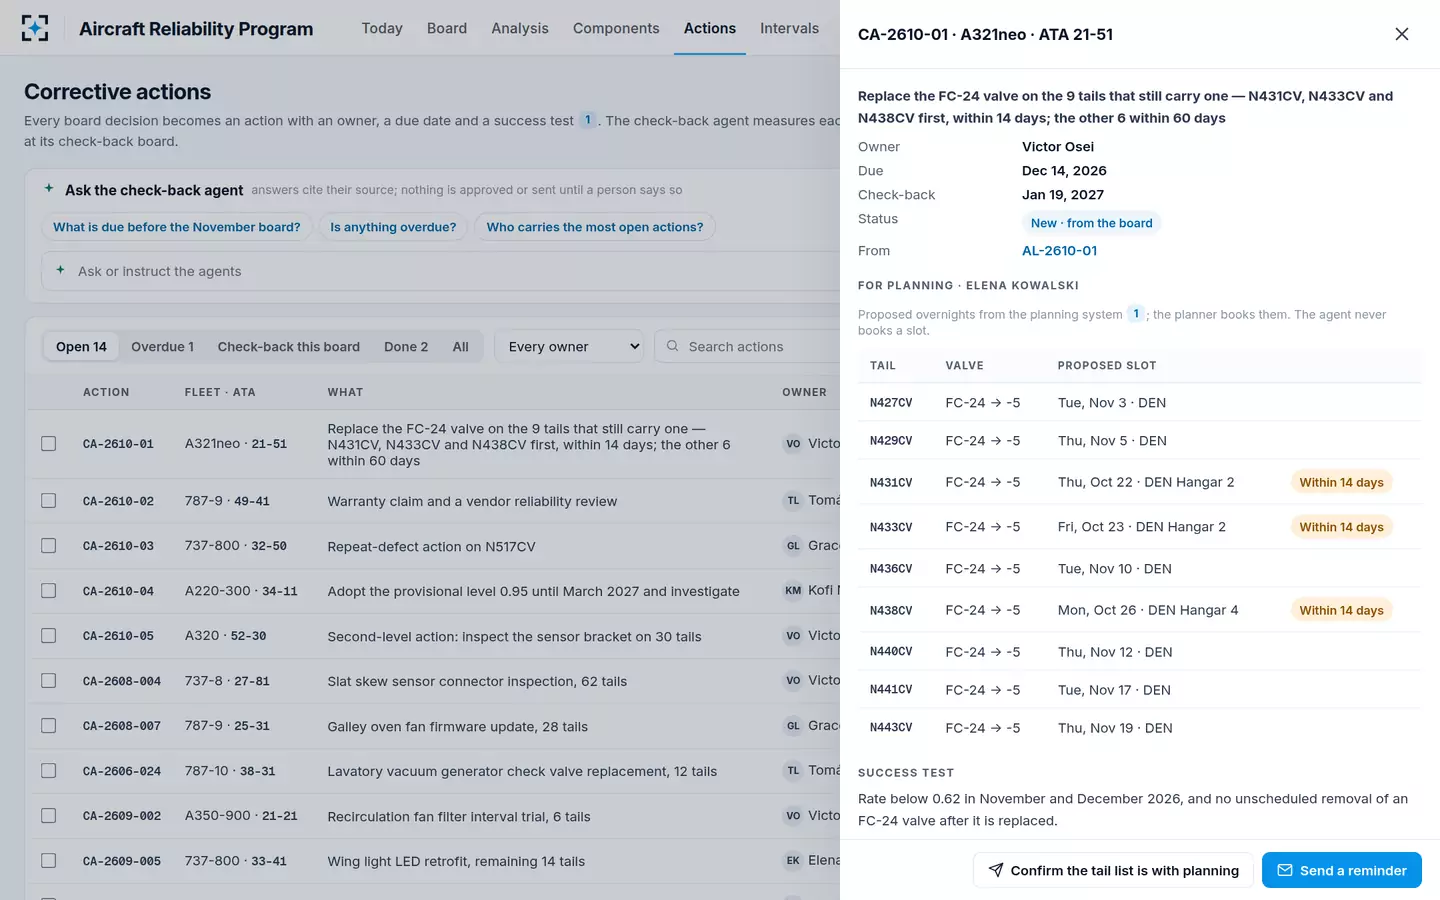
Task: Select the checkbox for CA-2610-01
Action: tap(48, 444)
